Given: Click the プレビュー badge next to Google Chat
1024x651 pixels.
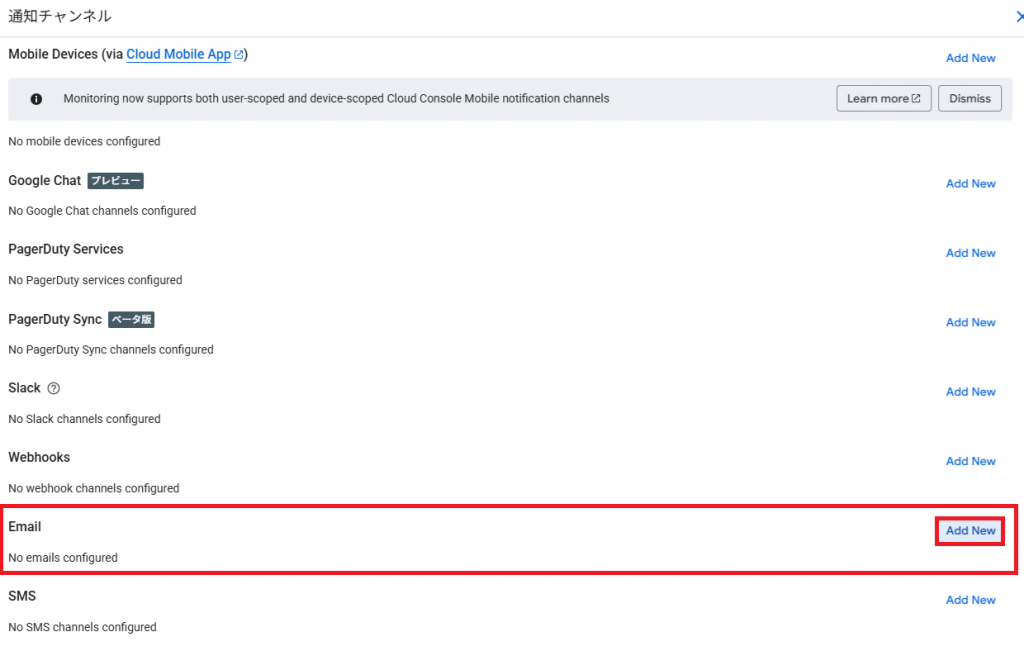Looking at the screenshot, I should click(x=115, y=181).
